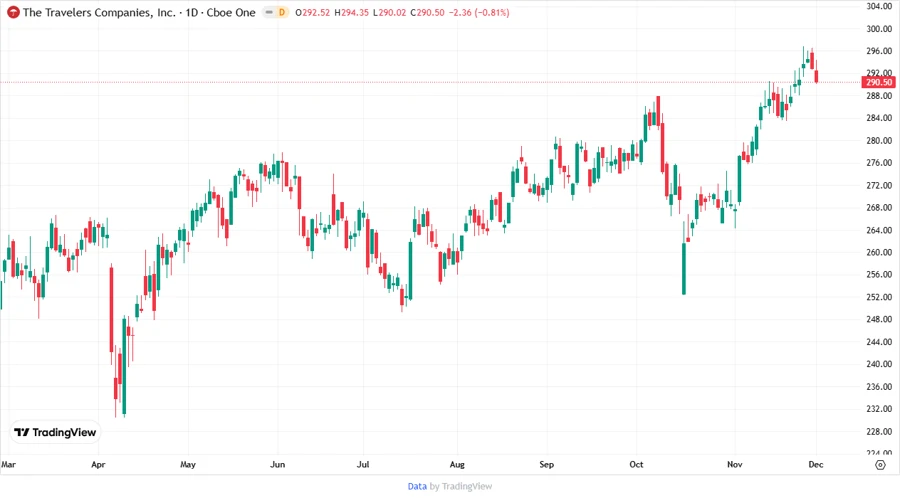Toggle the gray market status pill
900x498 pixels.
(269, 12)
